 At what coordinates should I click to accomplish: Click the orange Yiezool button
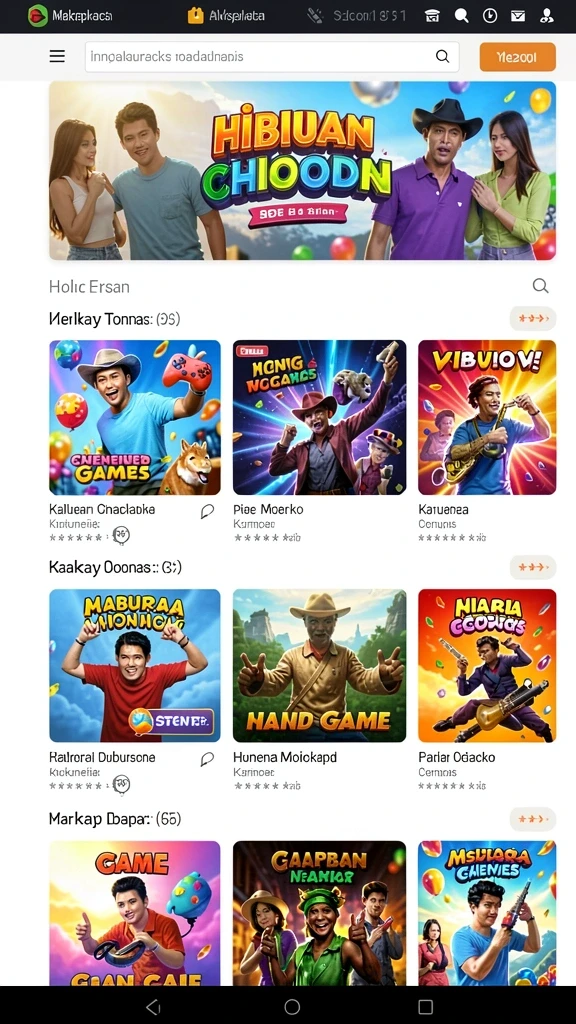point(517,57)
